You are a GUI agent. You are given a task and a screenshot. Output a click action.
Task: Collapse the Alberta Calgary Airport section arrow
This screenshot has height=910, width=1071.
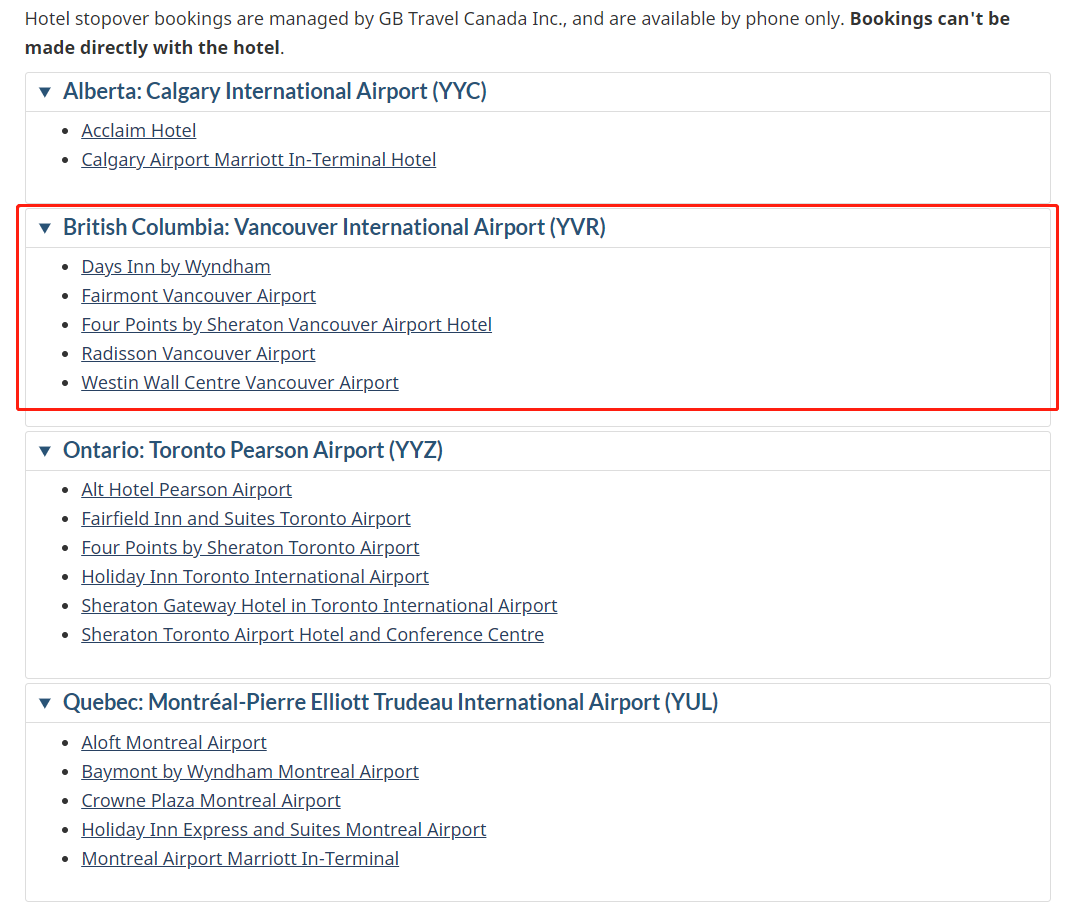45,92
